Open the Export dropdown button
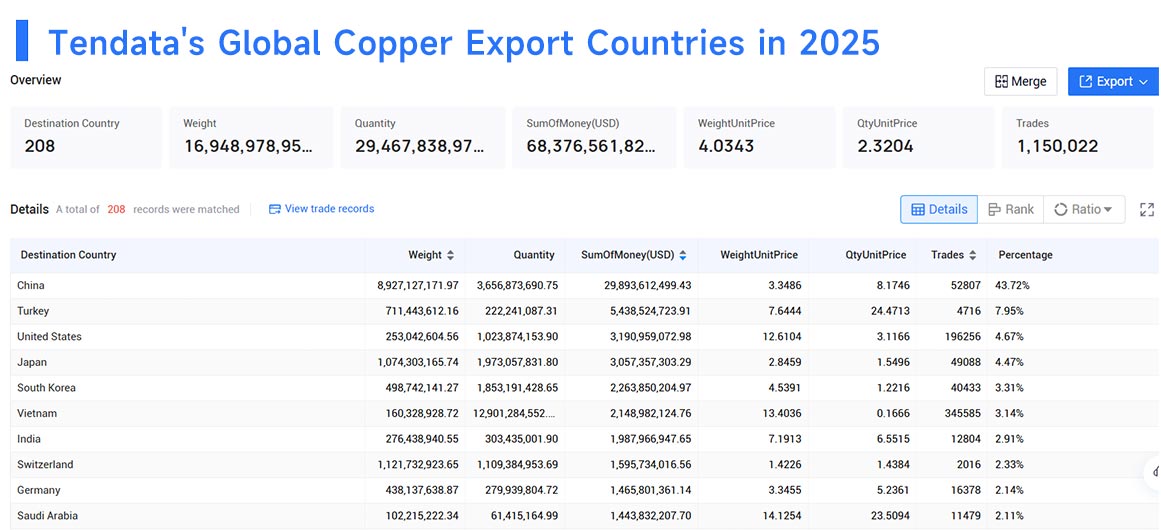 [x=1113, y=81]
